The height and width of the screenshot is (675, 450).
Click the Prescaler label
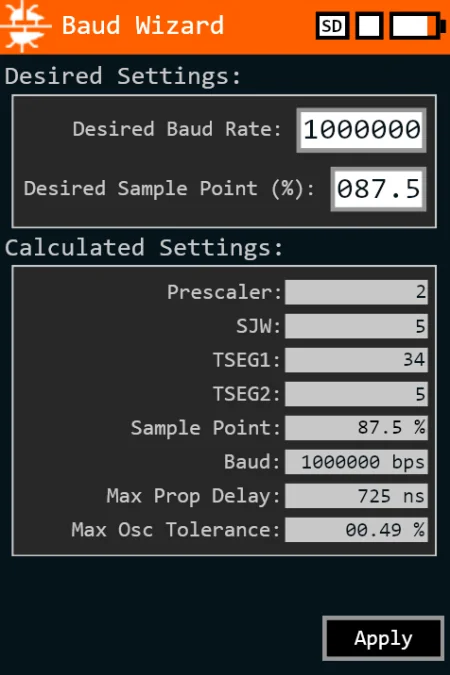tap(224, 292)
